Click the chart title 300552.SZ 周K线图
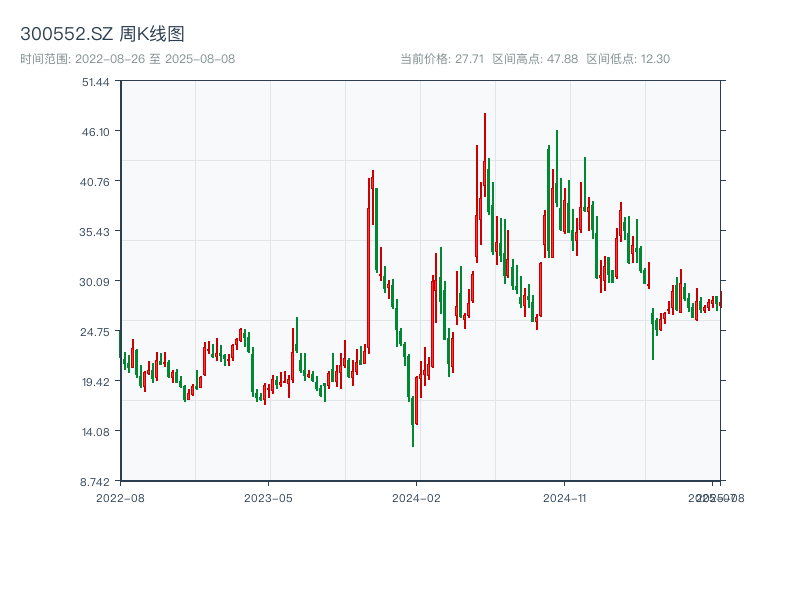 click(102, 35)
